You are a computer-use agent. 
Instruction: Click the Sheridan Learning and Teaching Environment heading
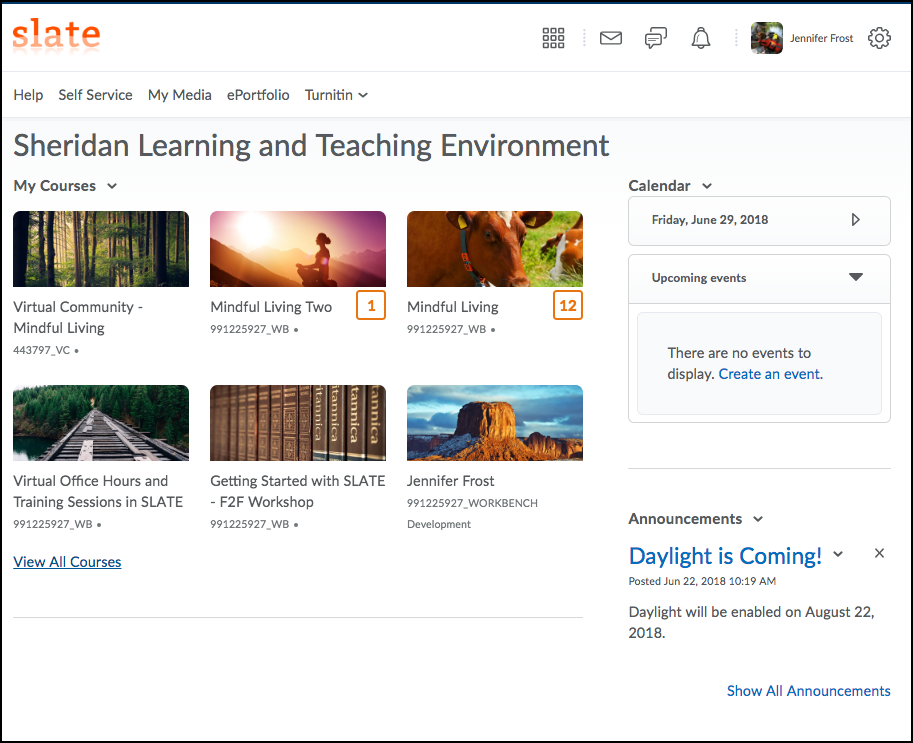(x=311, y=146)
